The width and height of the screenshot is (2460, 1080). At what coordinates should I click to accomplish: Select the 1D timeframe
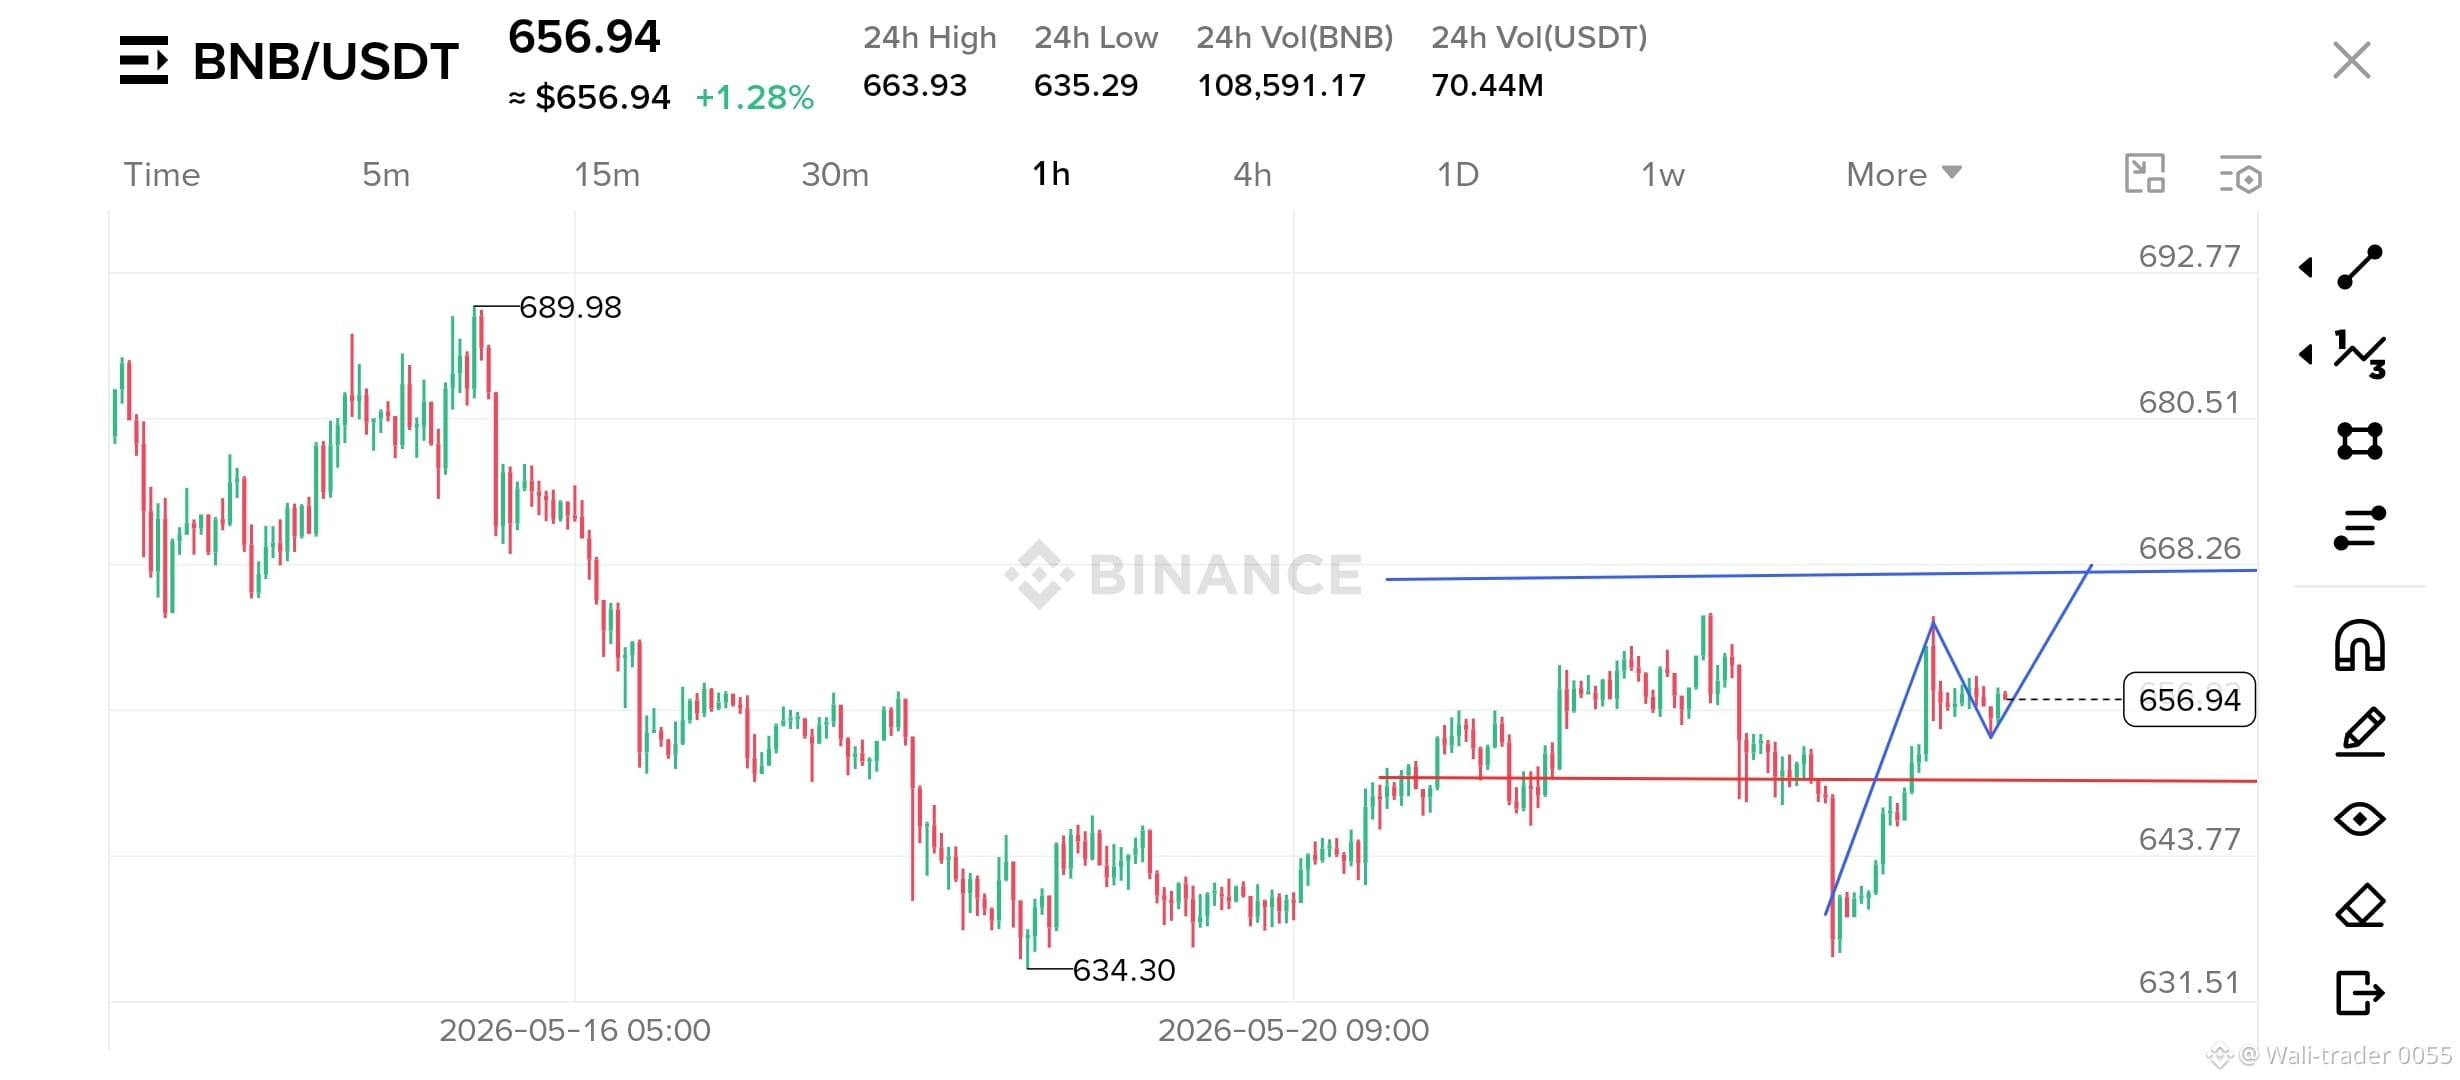tap(1457, 174)
